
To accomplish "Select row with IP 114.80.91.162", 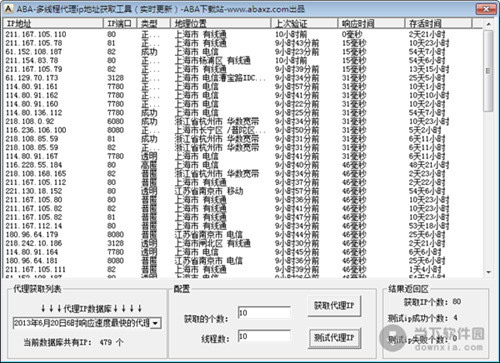I will [243, 95].
